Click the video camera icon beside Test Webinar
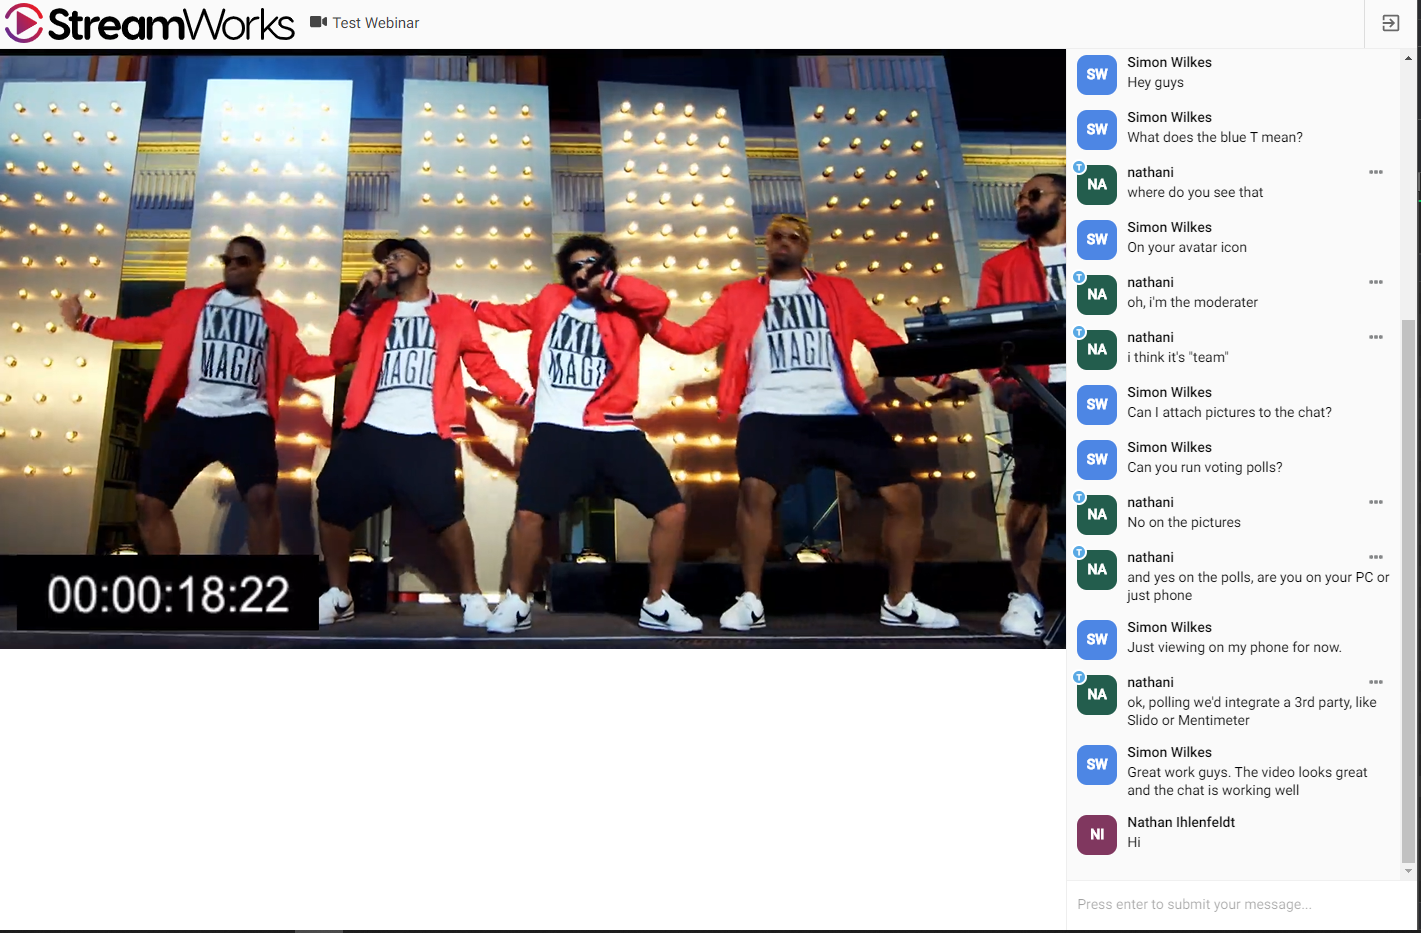 pyautogui.click(x=318, y=22)
